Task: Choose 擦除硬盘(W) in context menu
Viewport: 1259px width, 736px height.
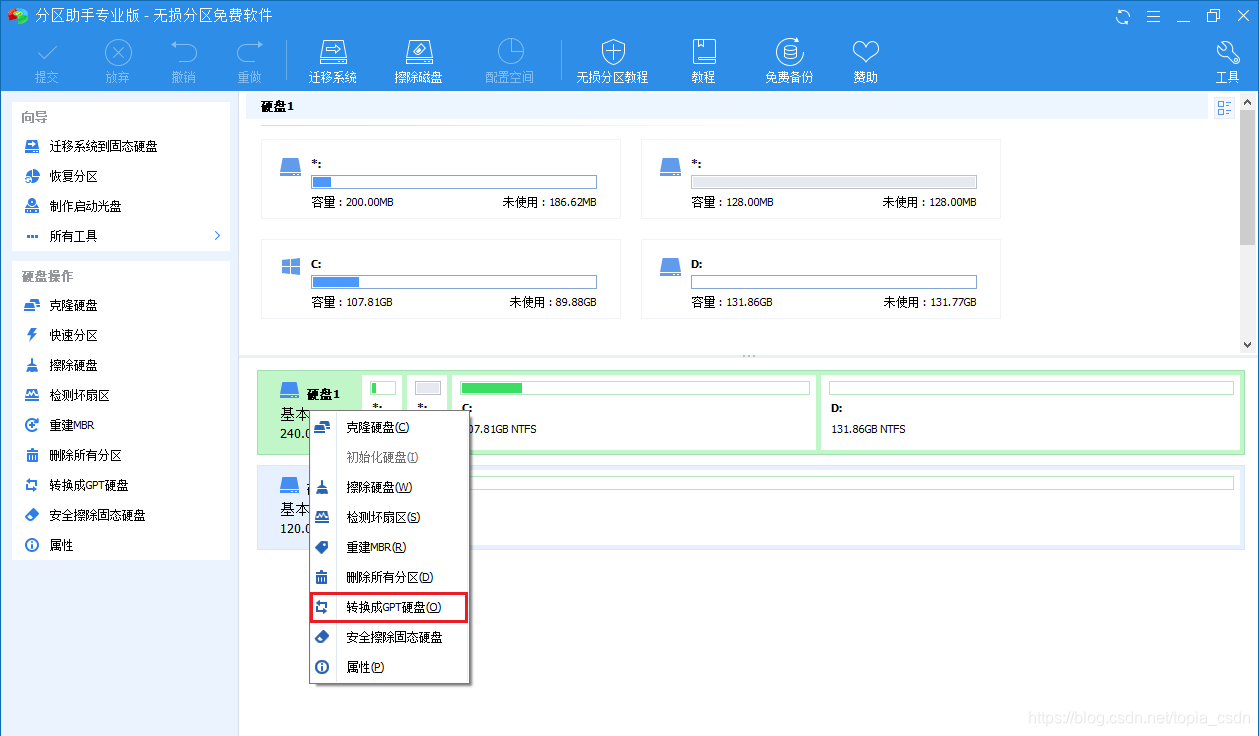Action: 389,487
